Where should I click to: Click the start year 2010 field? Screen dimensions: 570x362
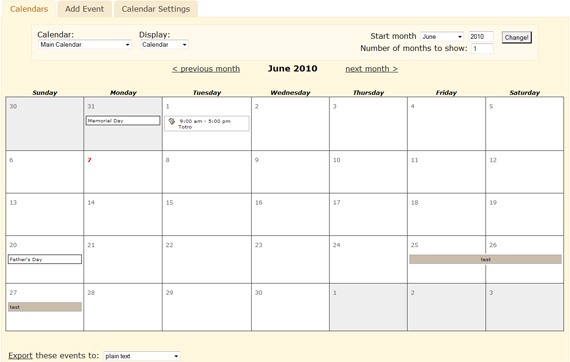481,37
